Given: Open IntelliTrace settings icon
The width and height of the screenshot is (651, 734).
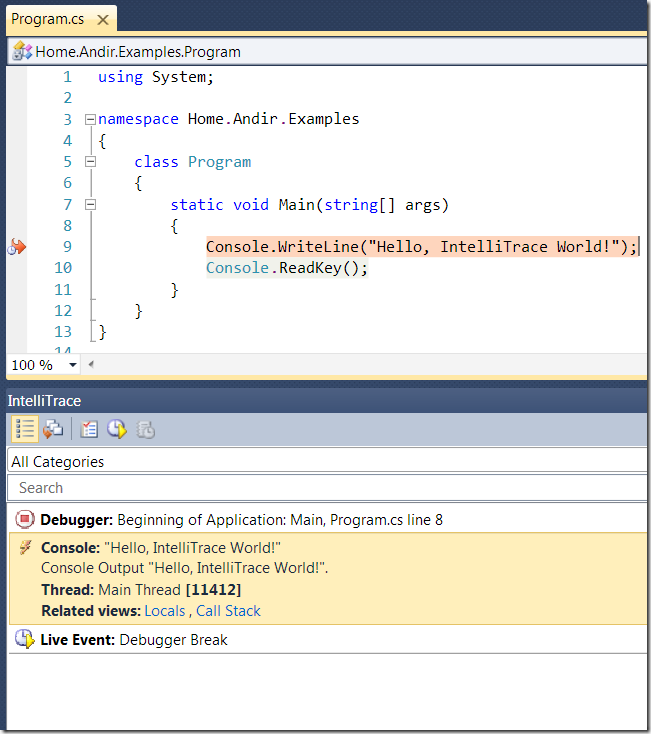Looking at the screenshot, I should [89, 429].
